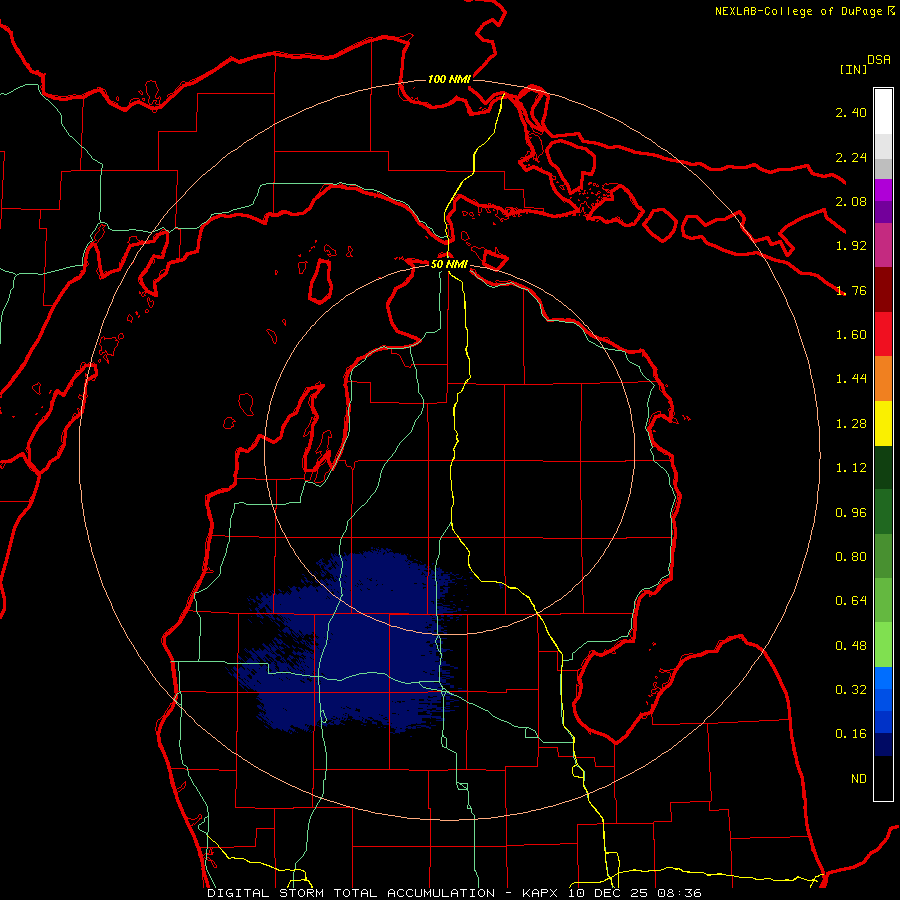900x900 pixels.
Task: Click the KAPX station identifier in caption
Action: [541, 893]
